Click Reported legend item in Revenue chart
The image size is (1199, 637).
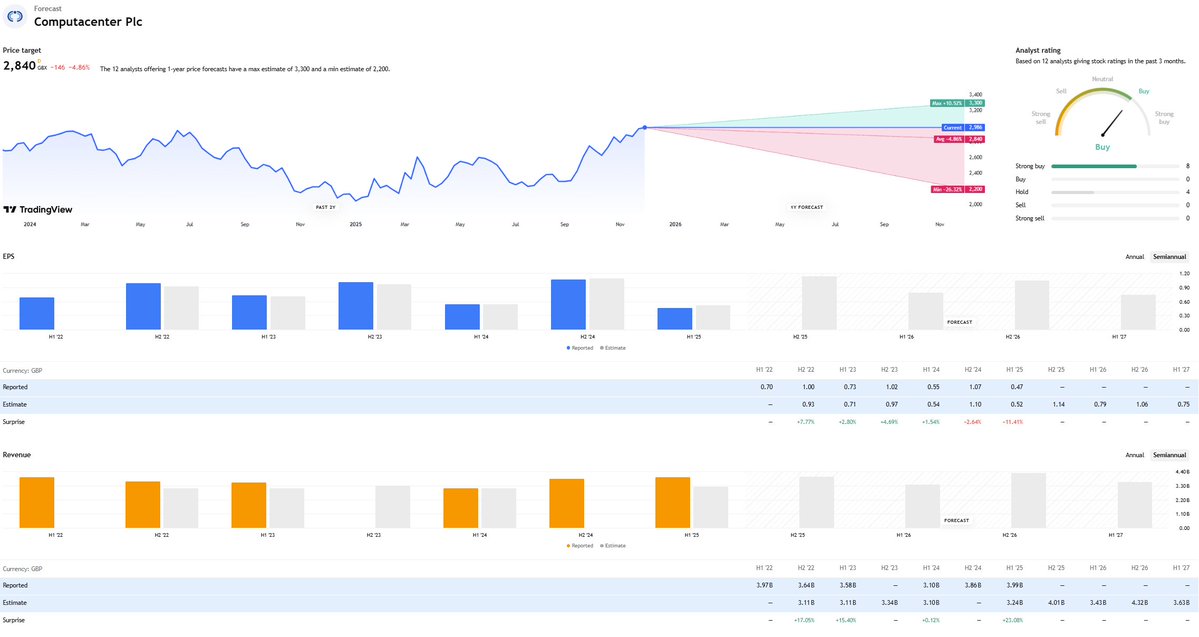580,546
